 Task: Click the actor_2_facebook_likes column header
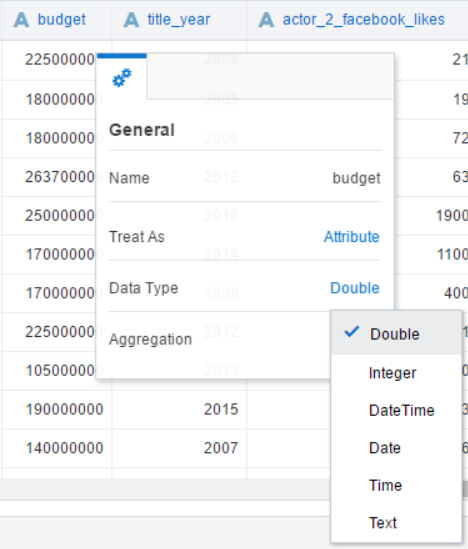pos(357,20)
